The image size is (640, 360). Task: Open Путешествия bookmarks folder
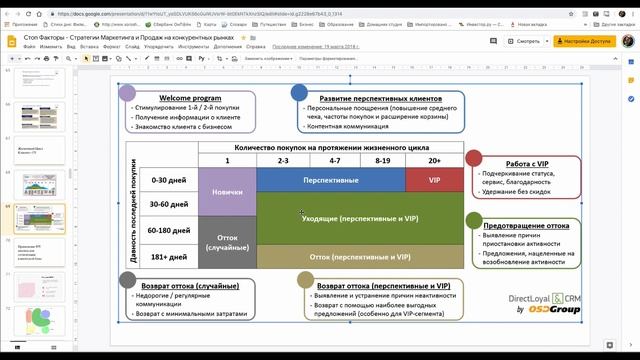[269, 24]
